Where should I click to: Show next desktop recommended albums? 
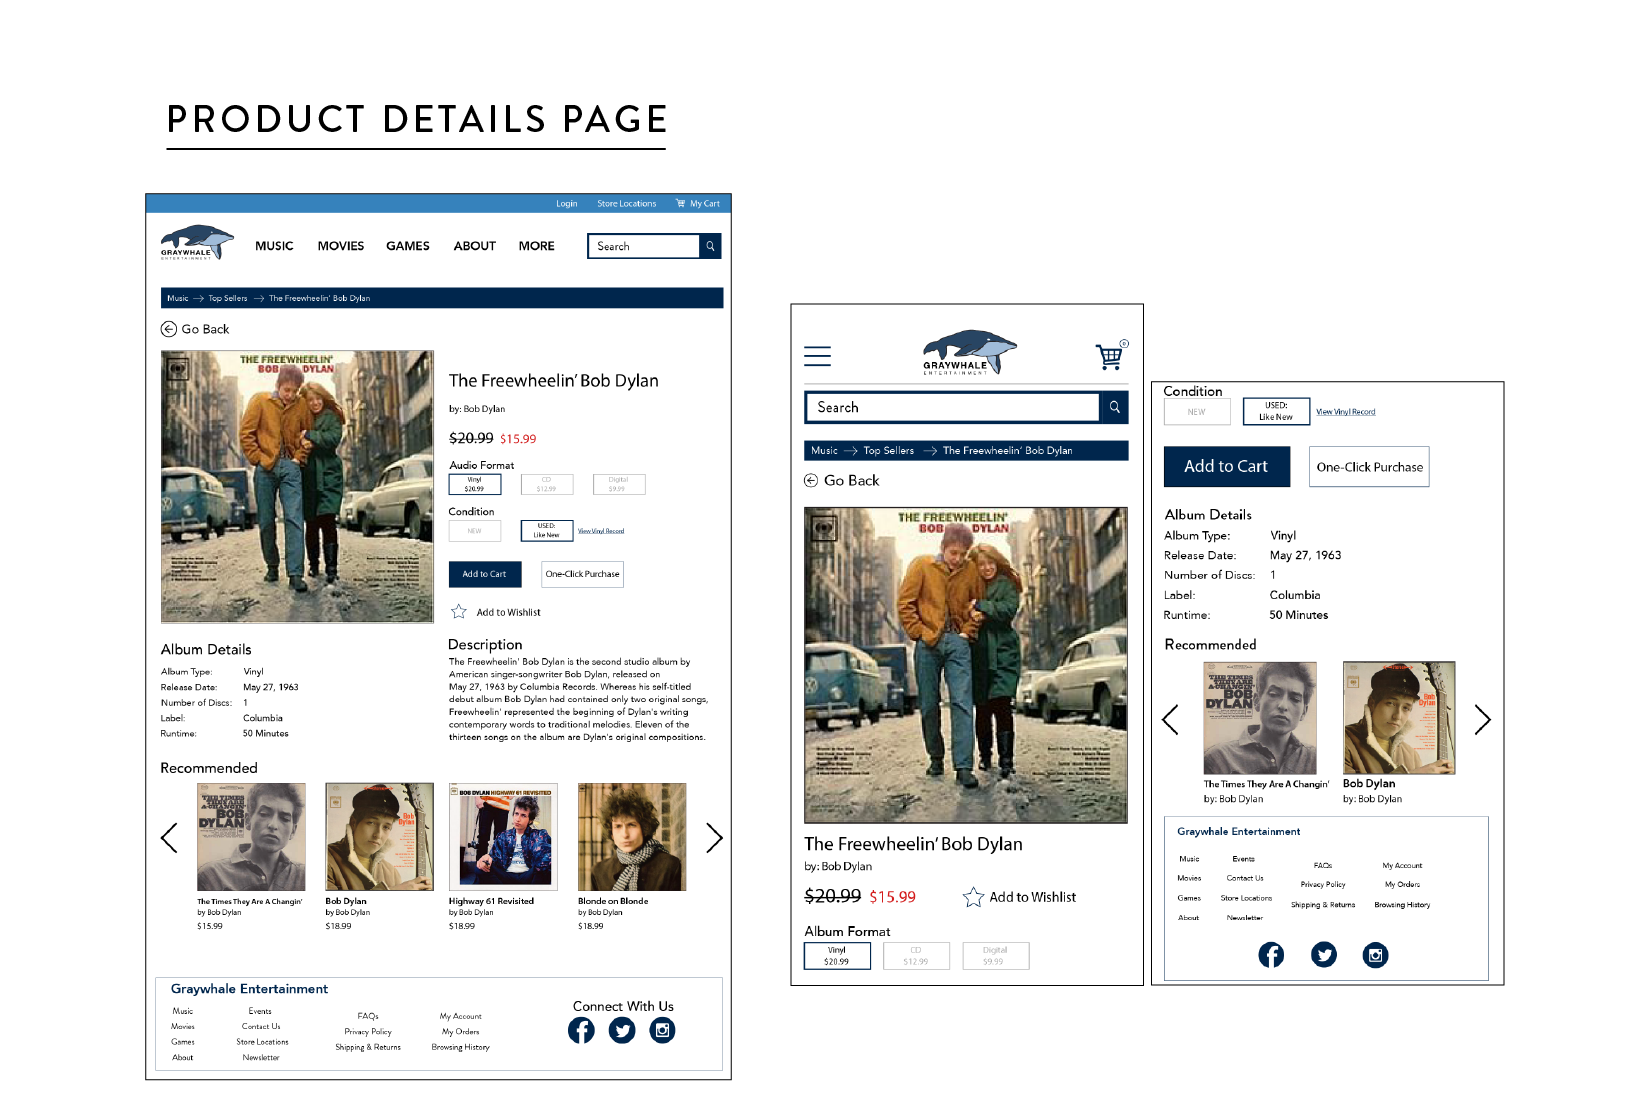(x=714, y=838)
